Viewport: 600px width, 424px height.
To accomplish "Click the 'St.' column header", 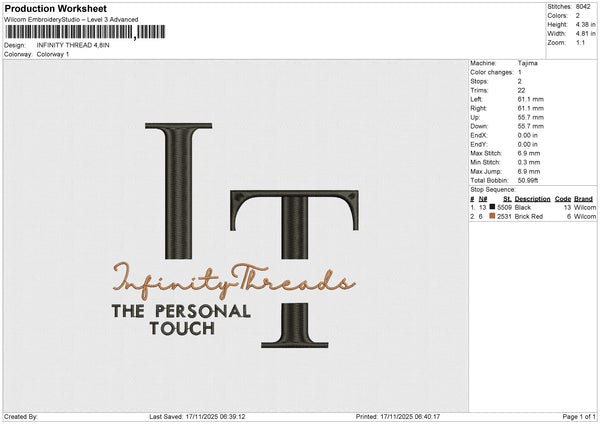I will (x=507, y=199).
